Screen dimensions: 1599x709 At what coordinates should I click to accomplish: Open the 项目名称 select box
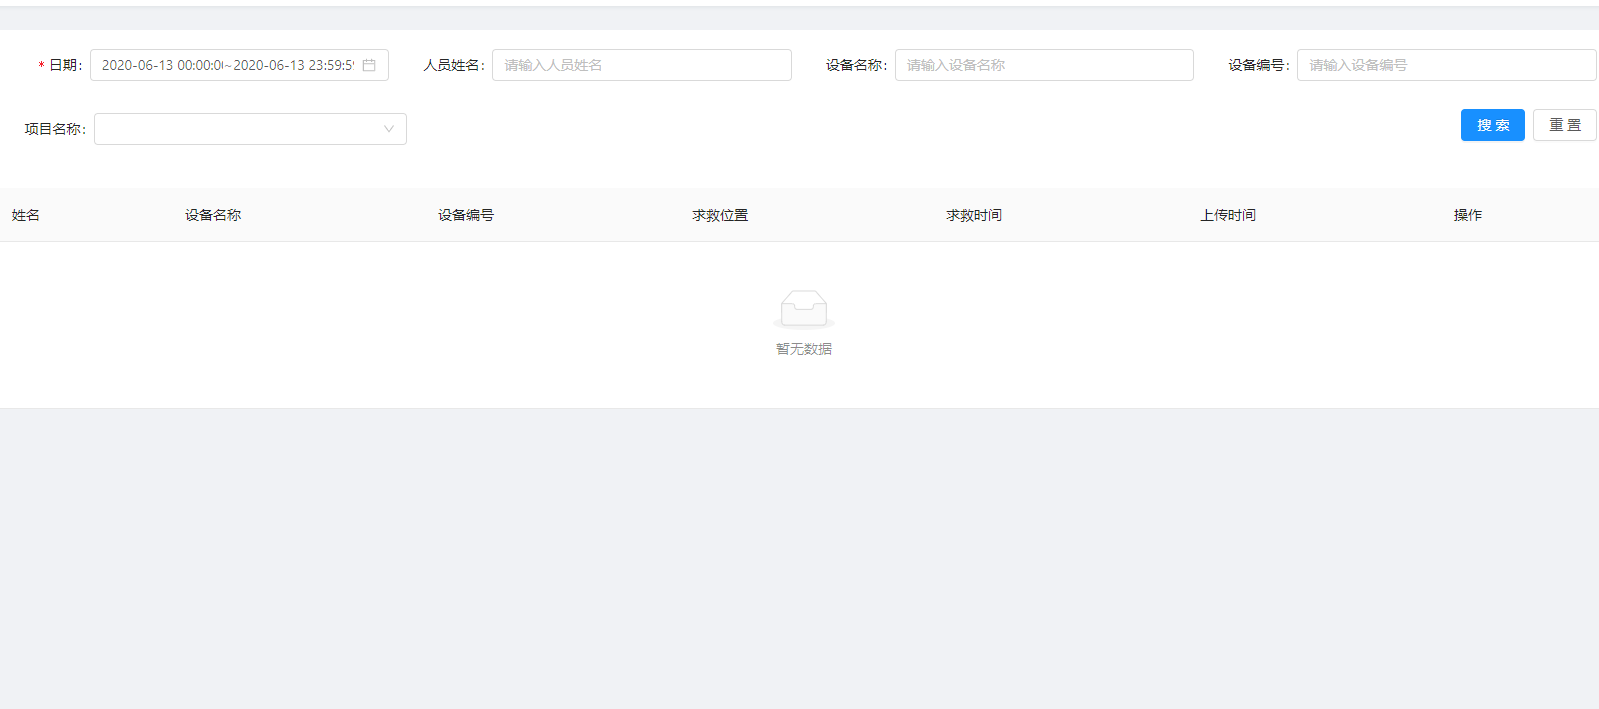(240, 129)
